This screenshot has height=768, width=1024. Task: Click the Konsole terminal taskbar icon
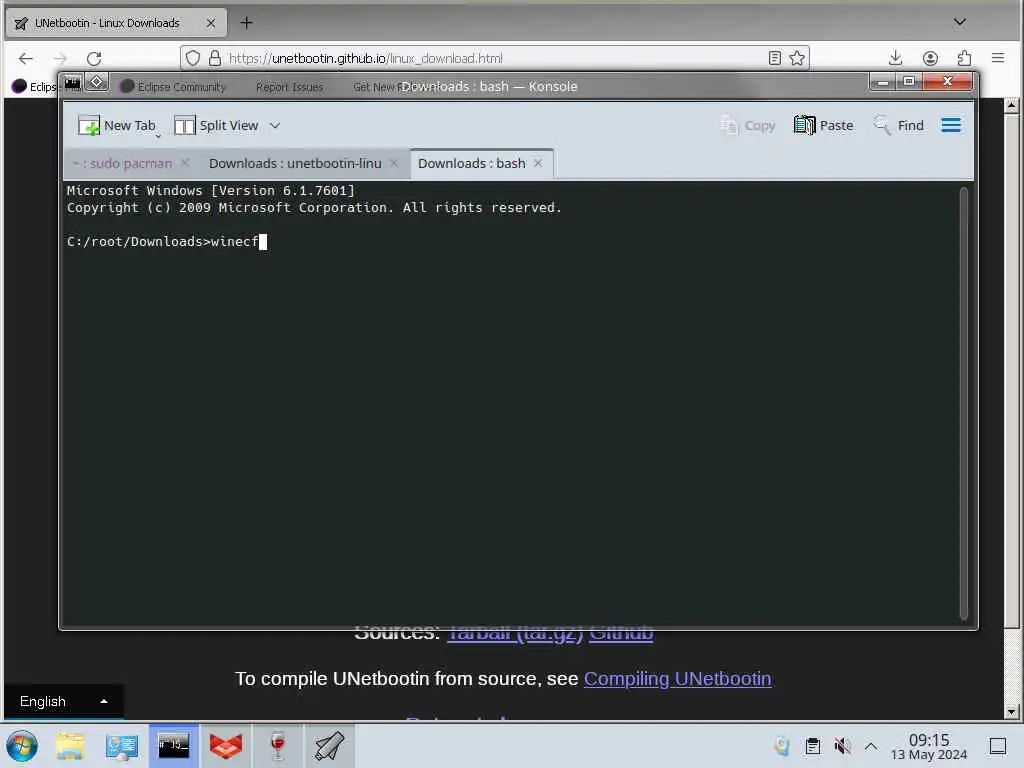point(174,746)
